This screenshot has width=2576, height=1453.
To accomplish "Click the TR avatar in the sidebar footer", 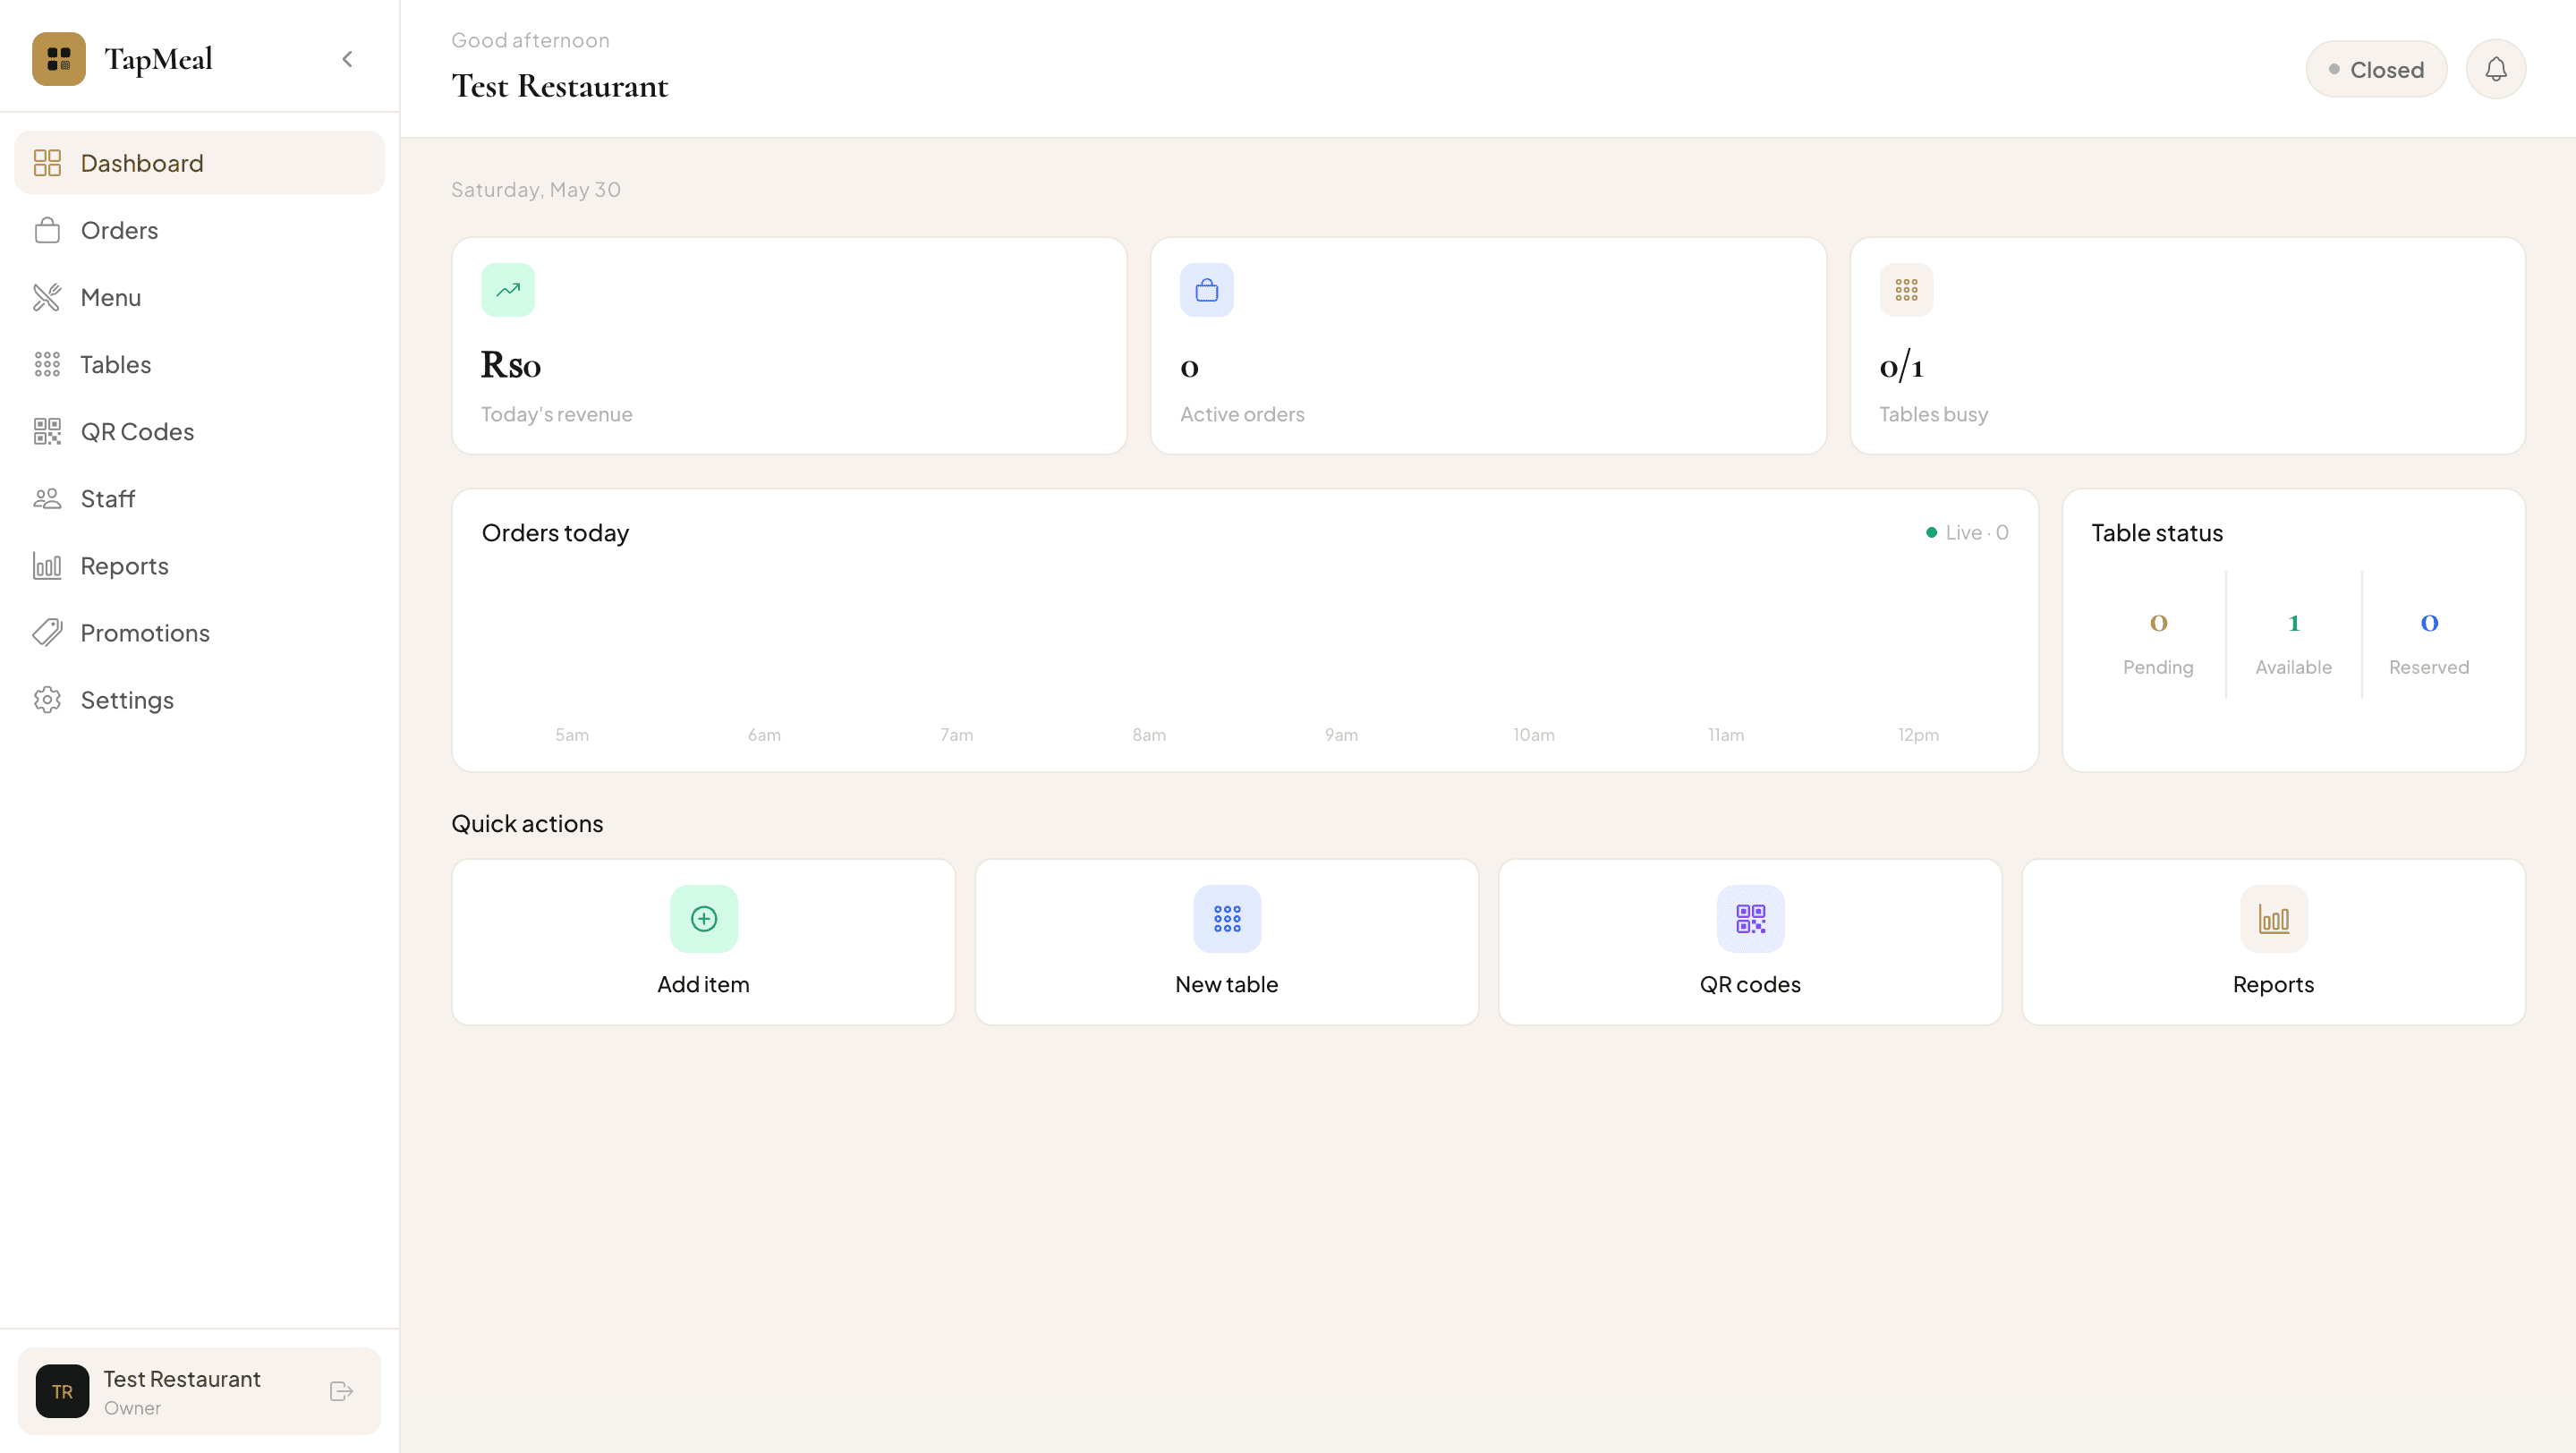I will [x=62, y=1391].
